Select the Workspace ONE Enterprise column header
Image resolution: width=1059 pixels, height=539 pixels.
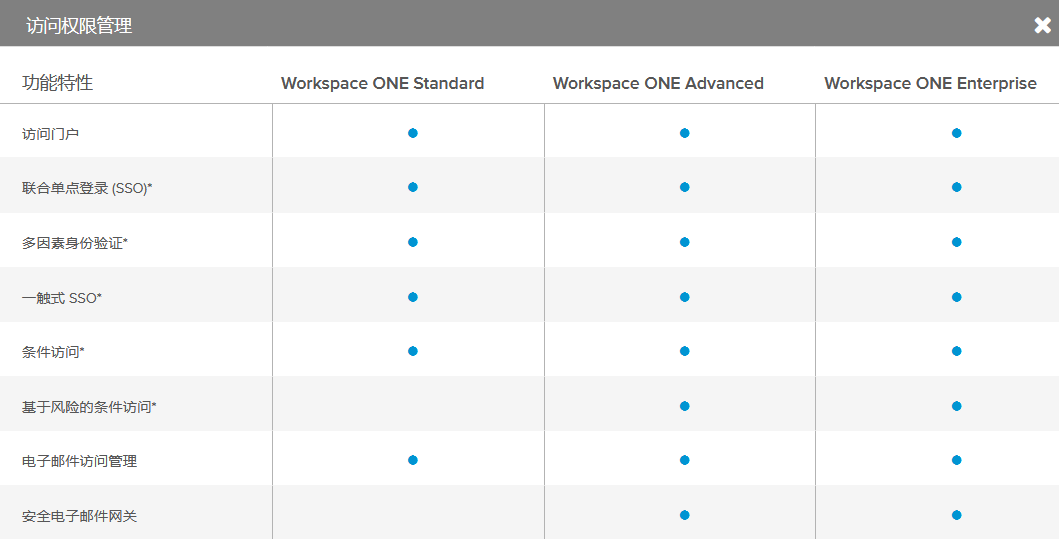click(x=930, y=84)
